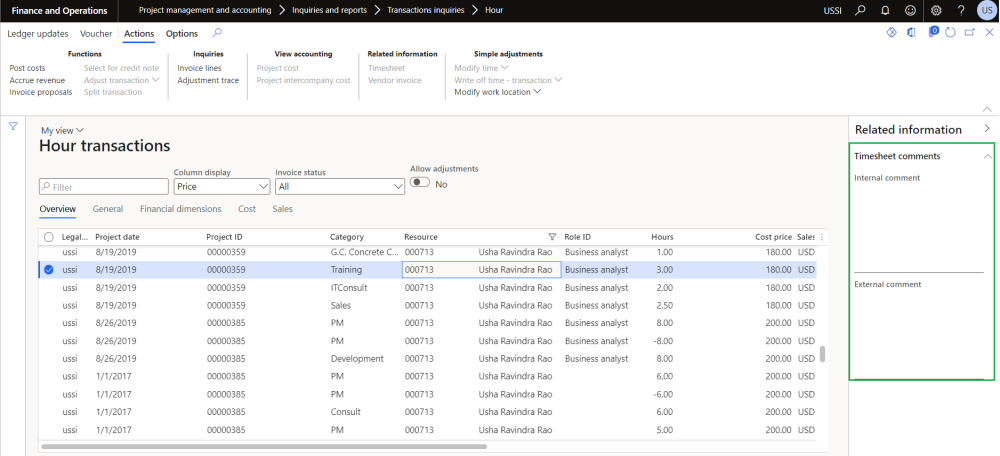This screenshot has height=456, width=1000.
Task: Collapse the Timesheet comments section
Action: (987, 157)
